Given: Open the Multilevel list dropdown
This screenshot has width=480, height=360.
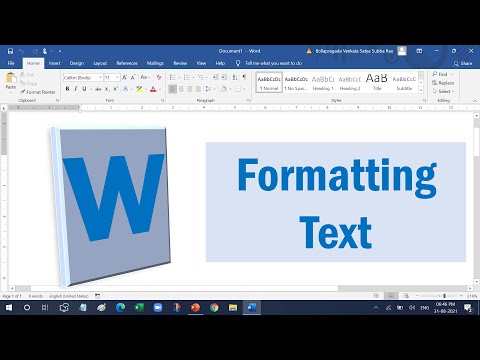Looking at the screenshot, I should 207,78.
